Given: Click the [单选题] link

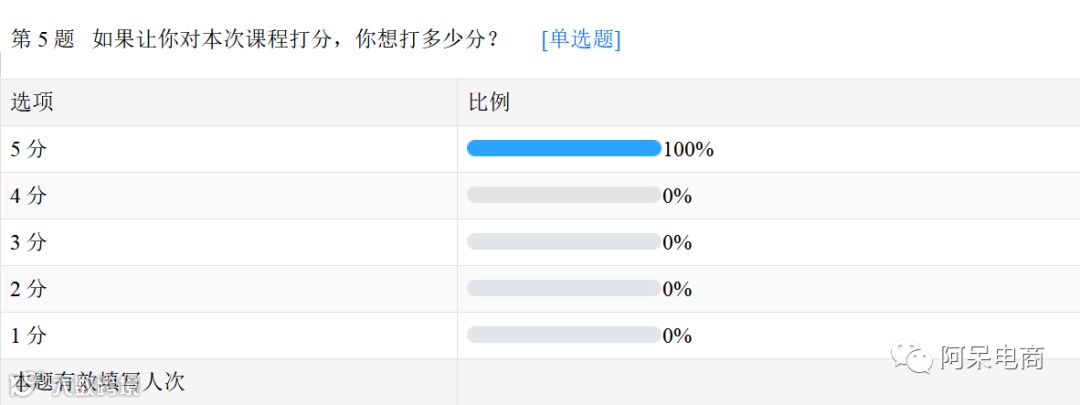Looking at the screenshot, I should click(581, 39).
